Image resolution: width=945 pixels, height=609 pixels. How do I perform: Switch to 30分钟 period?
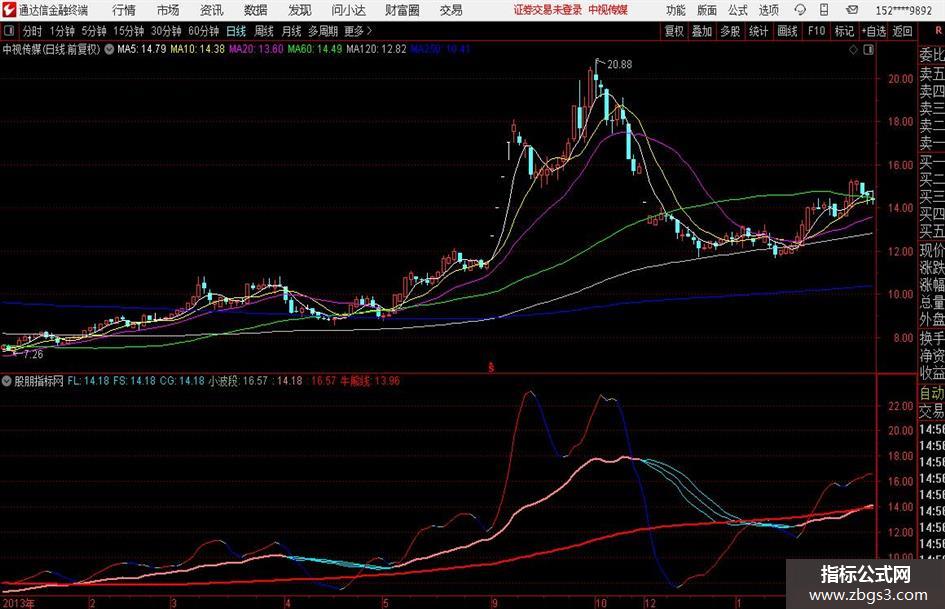(x=166, y=31)
